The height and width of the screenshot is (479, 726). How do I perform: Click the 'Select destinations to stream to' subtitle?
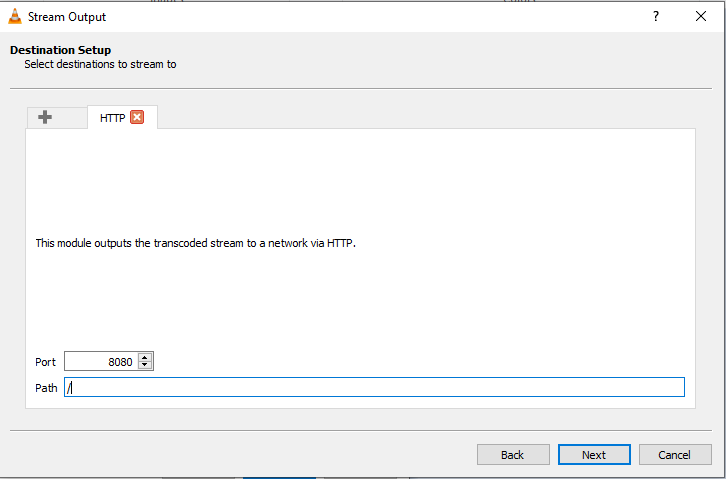click(x=101, y=64)
